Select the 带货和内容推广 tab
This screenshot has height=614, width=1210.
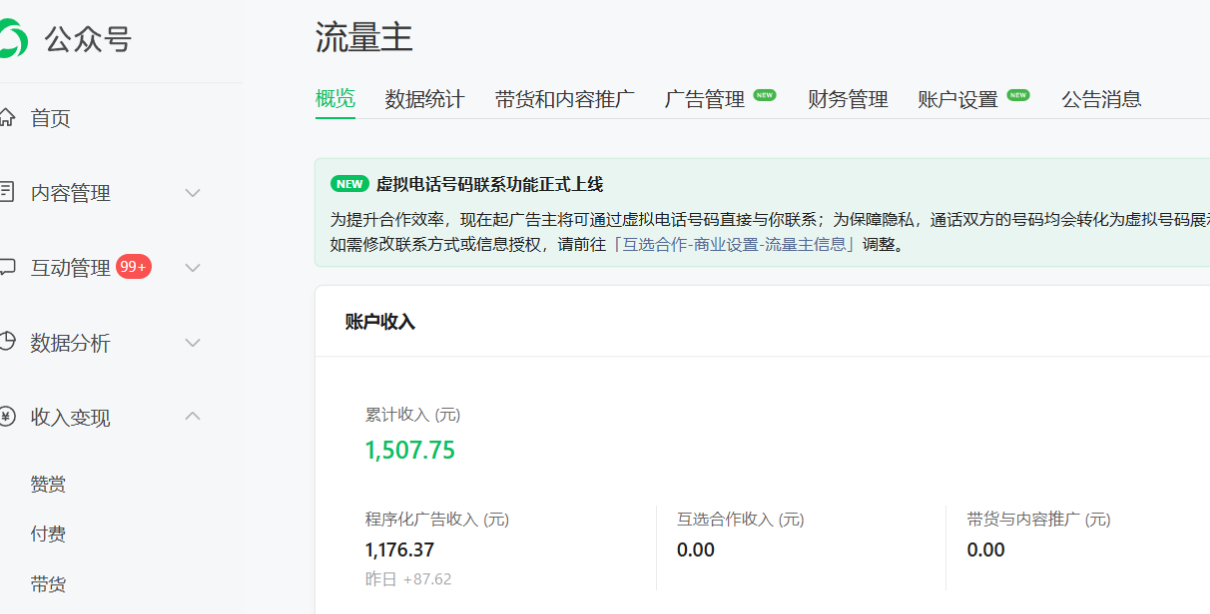click(564, 99)
